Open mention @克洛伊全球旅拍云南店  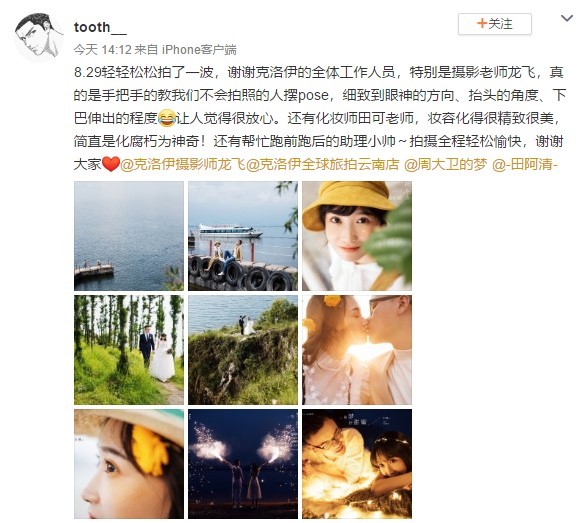pos(322,164)
